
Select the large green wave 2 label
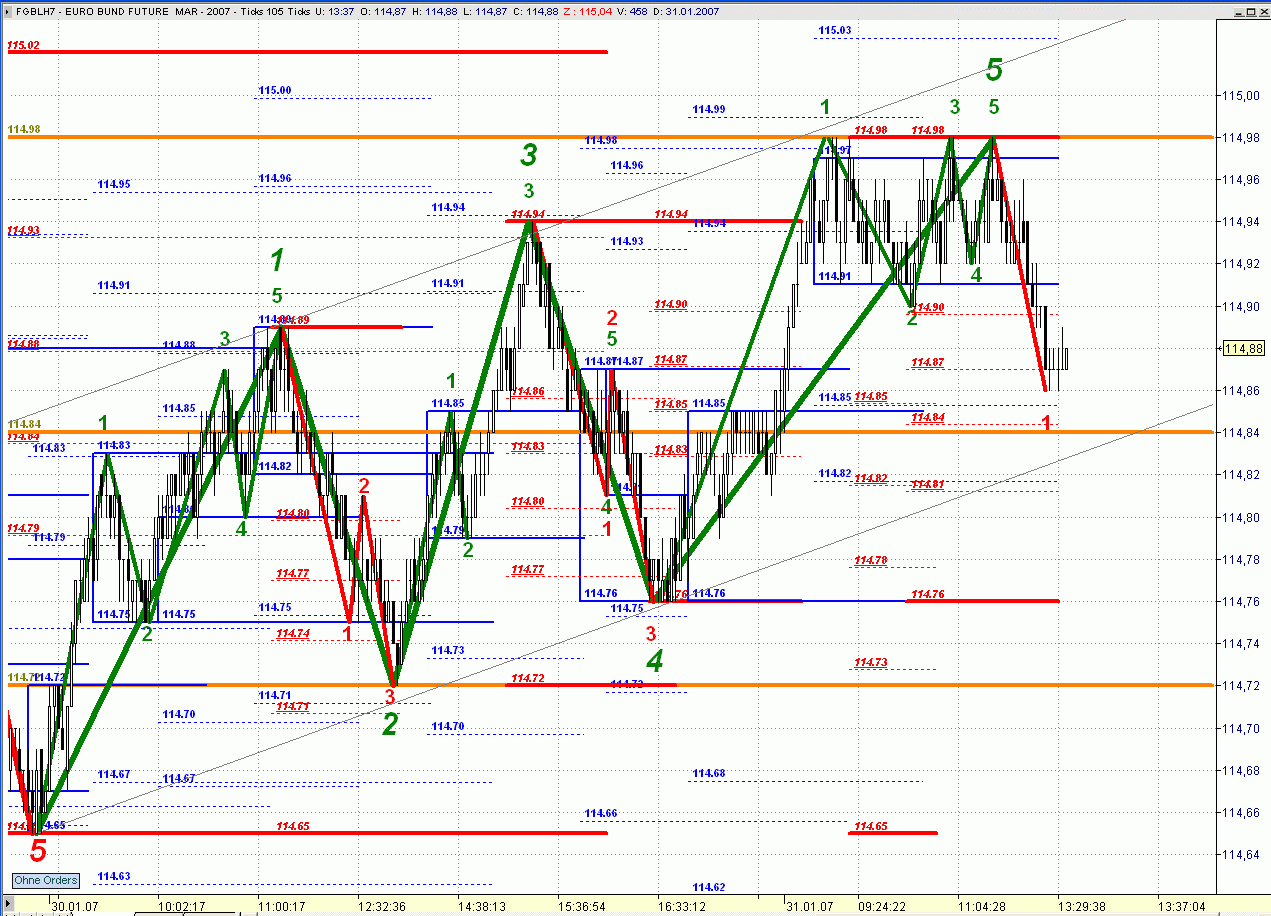tap(390, 725)
